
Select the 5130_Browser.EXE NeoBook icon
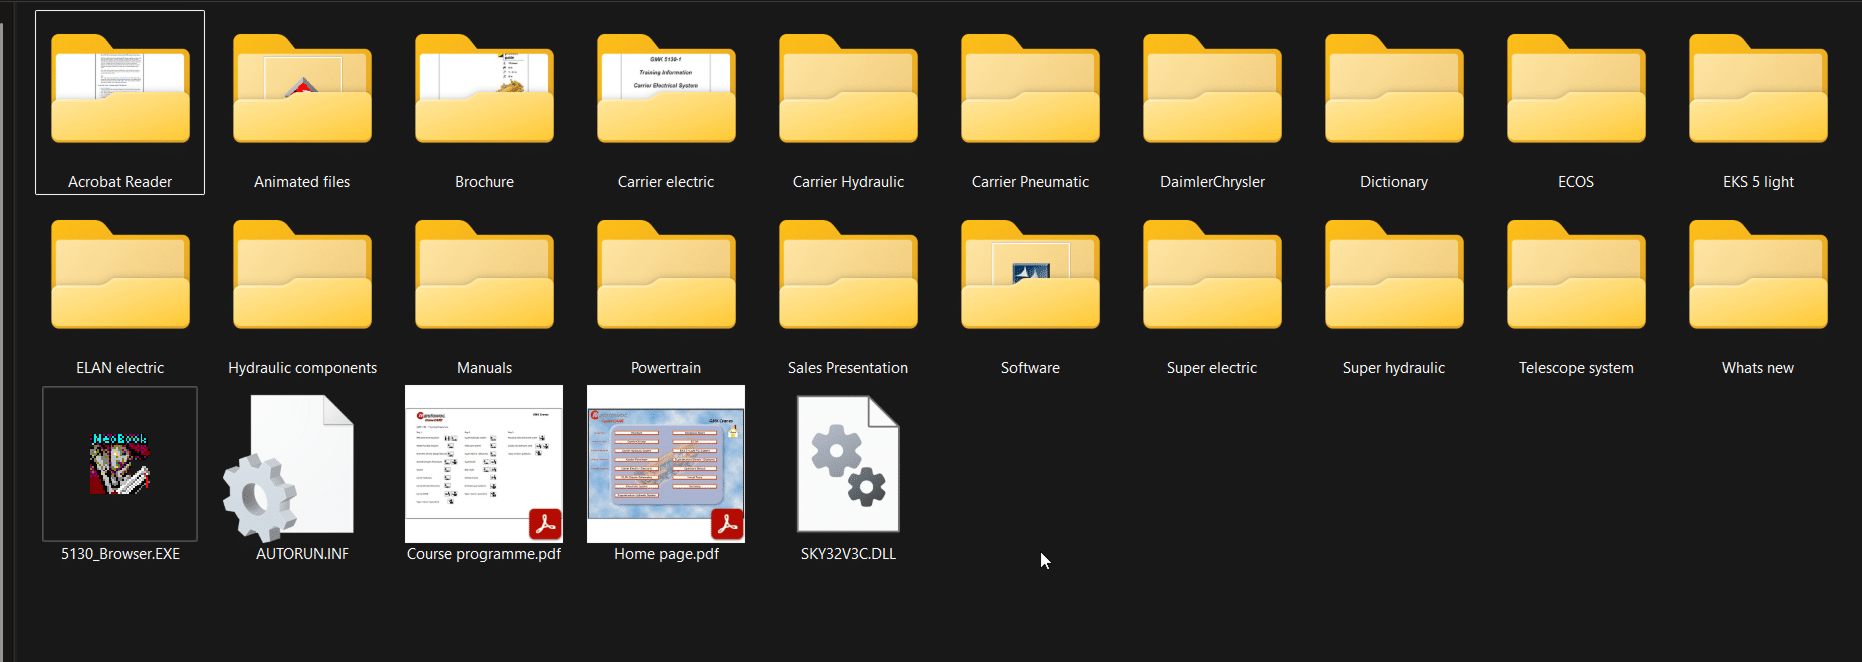coord(120,464)
